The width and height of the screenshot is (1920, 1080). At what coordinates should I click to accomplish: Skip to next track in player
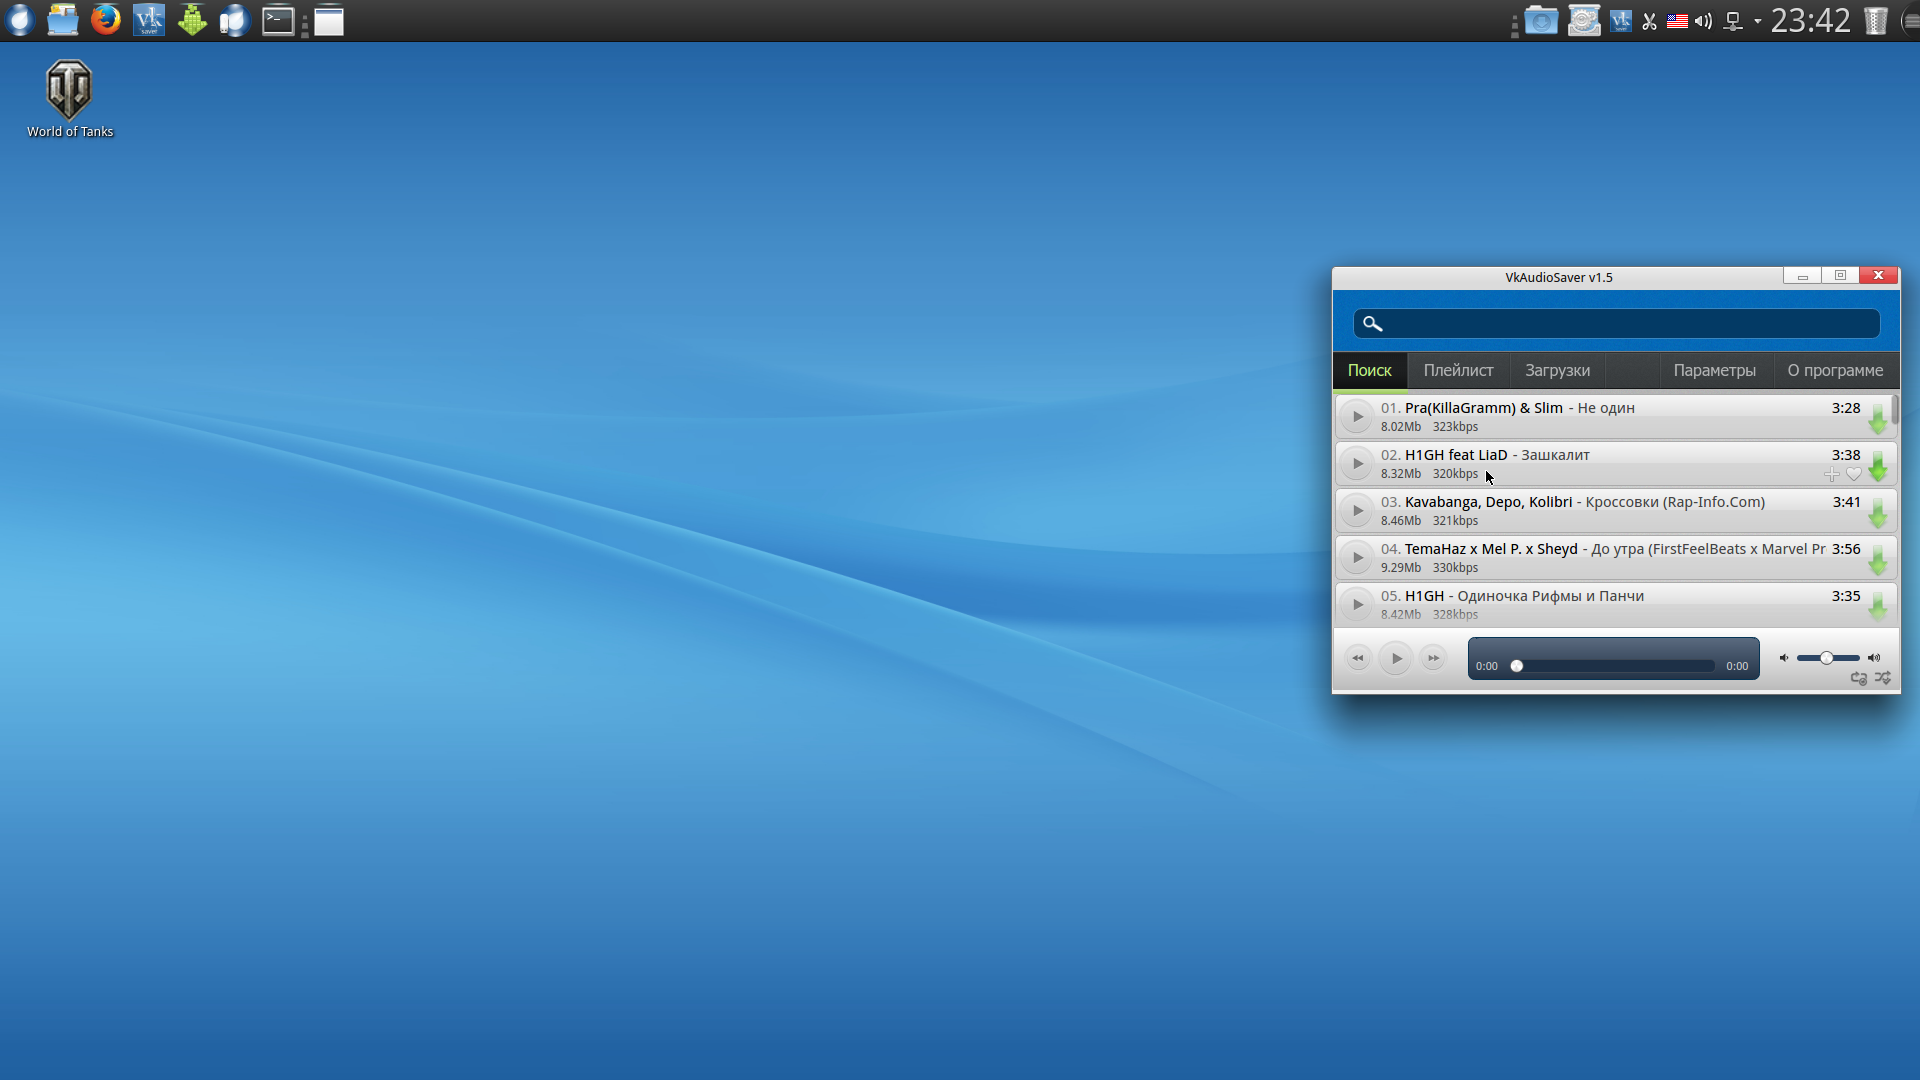point(1433,658)
